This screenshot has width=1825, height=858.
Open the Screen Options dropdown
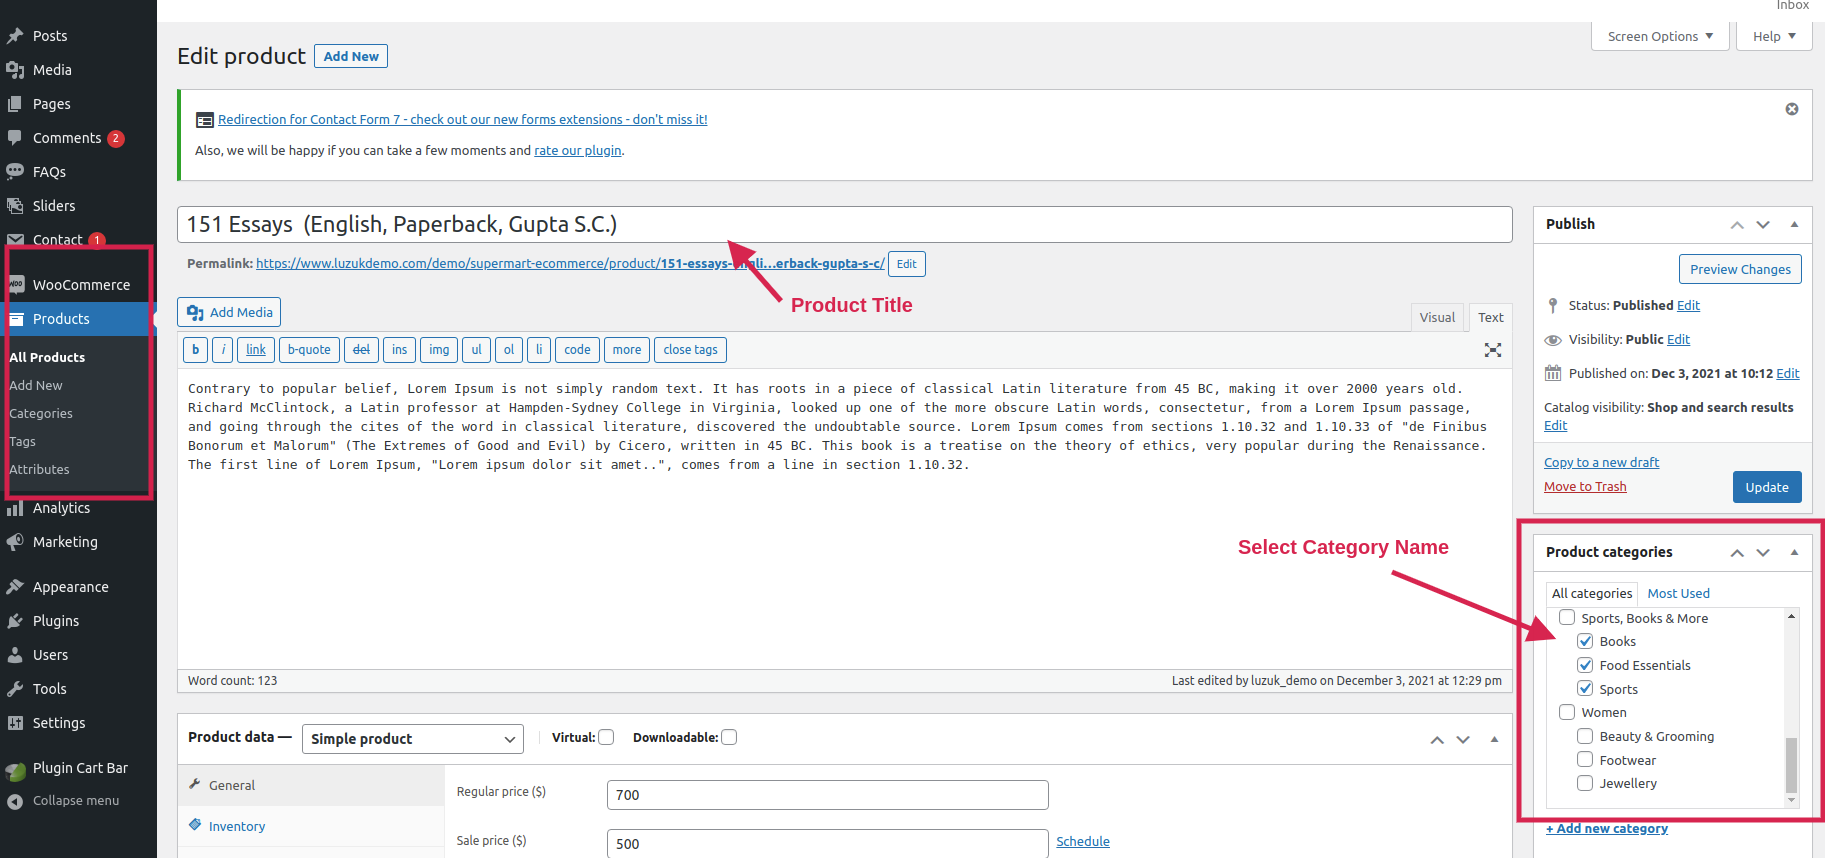[1660, 36]
